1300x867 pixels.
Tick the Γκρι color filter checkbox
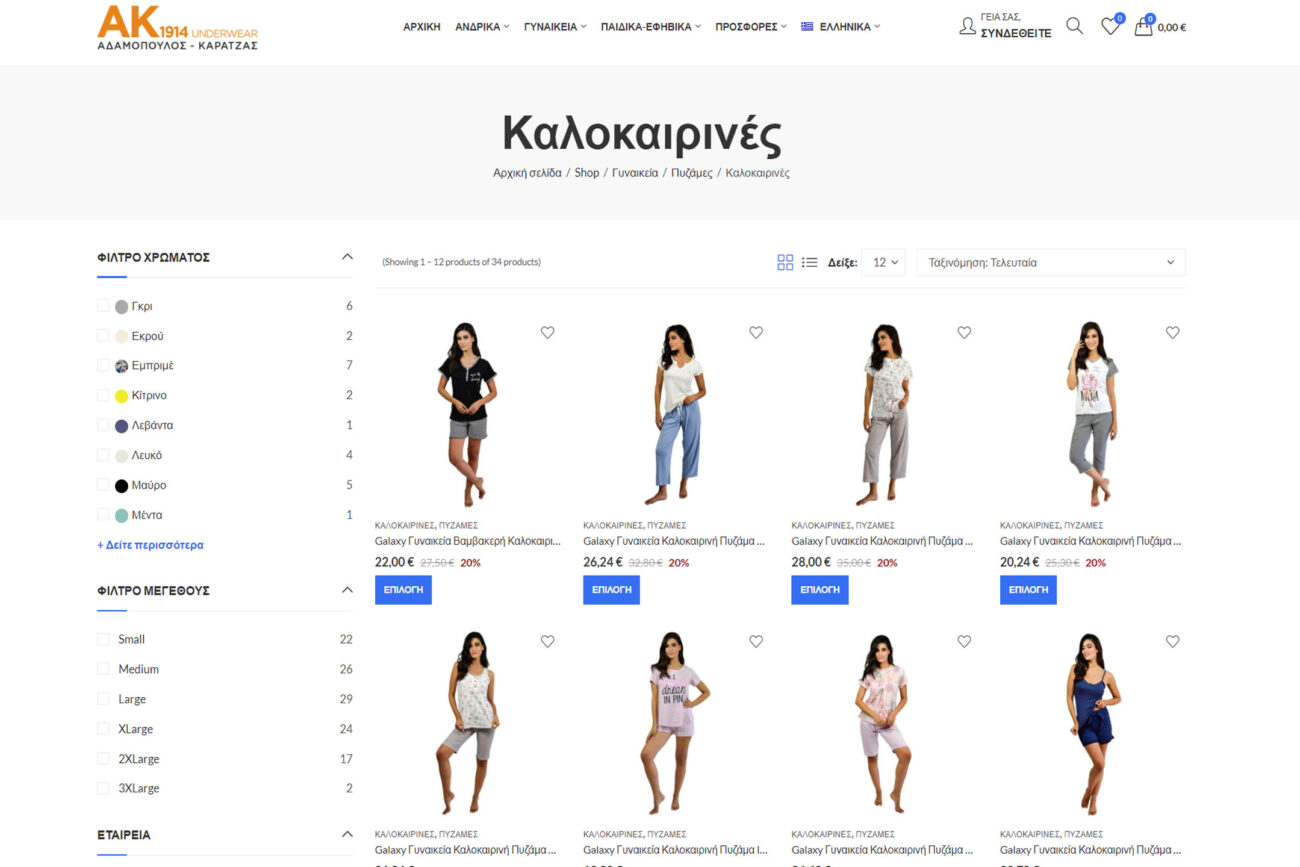103,306
